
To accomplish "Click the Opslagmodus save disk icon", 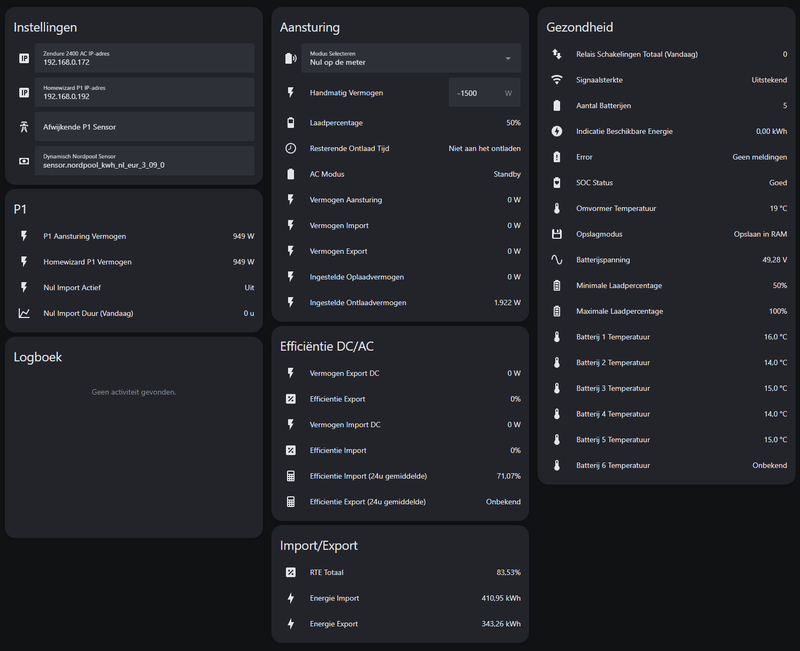I will coord(557,234).
